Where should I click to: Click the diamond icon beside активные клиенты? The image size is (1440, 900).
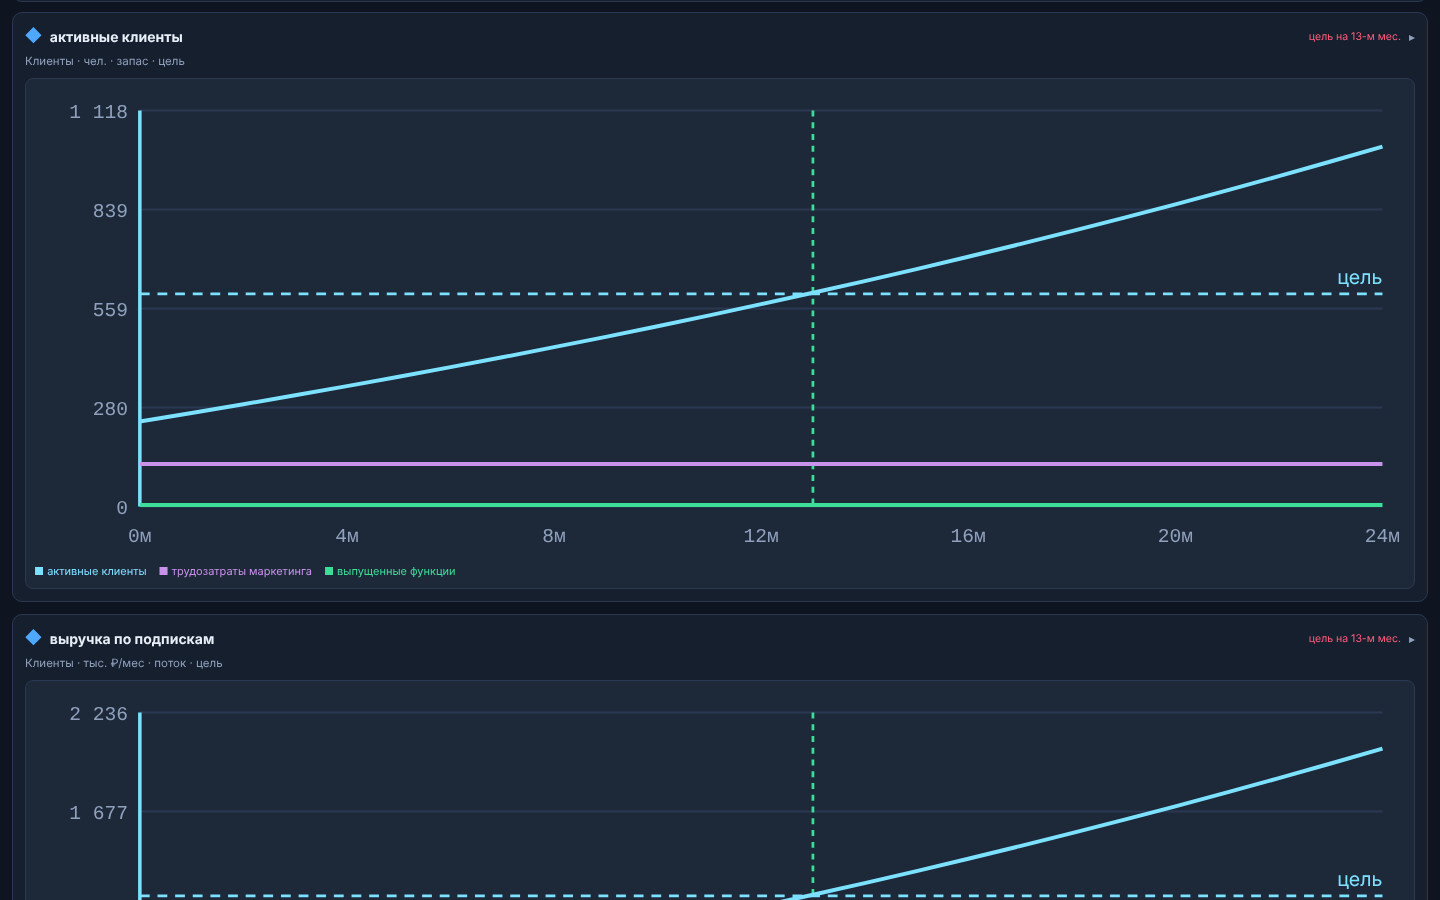33,36
